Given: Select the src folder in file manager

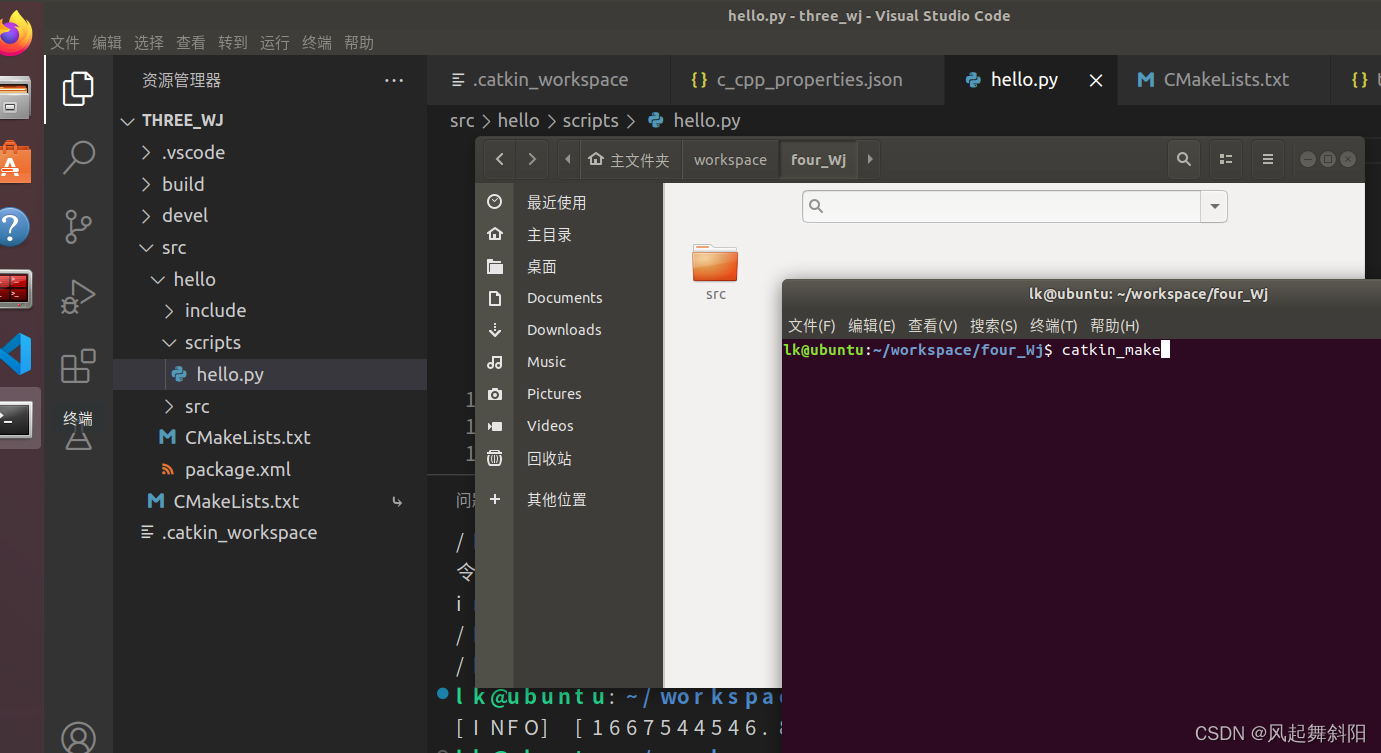Looking at the screenshot, I should [x=715, y=272].
